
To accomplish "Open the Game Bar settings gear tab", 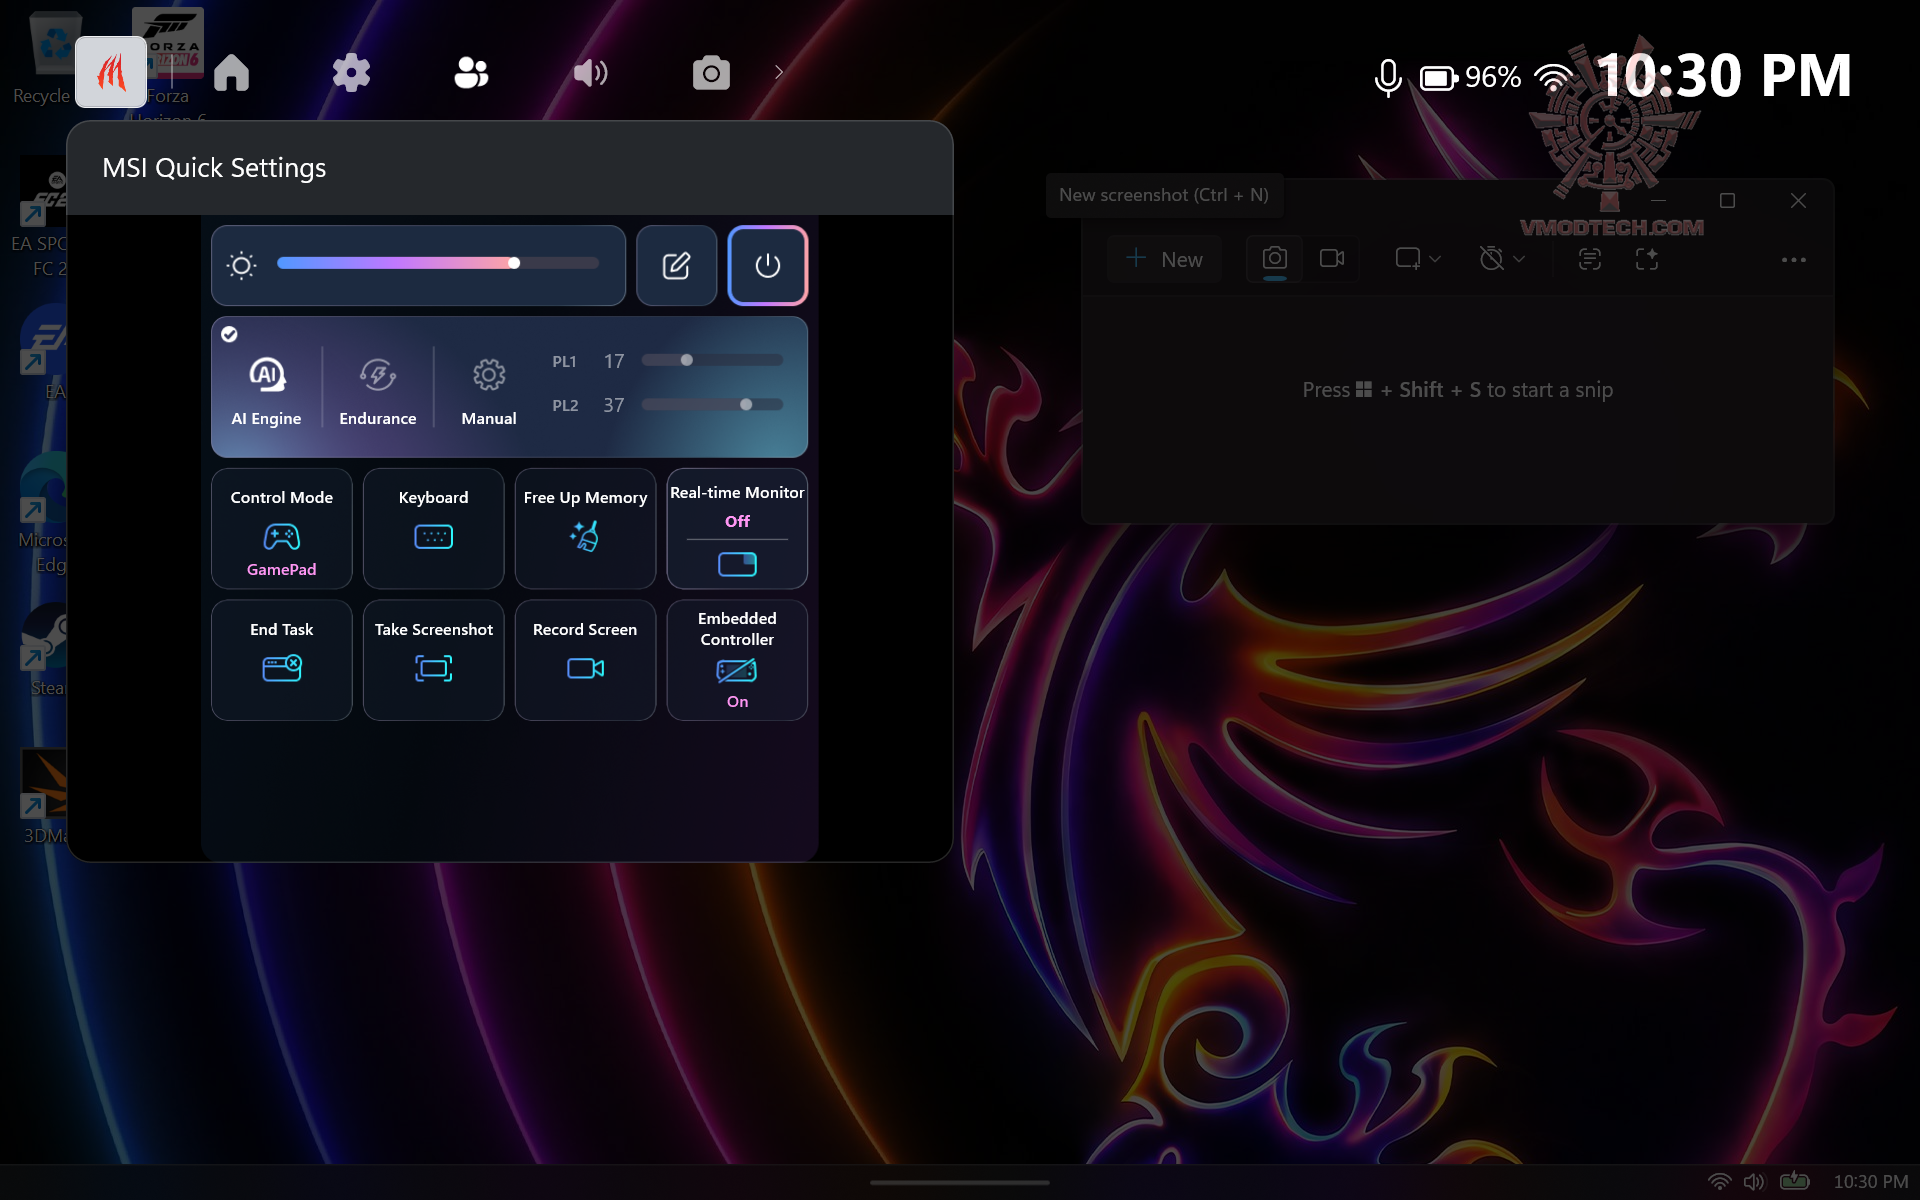I will (x=351, y=72).
